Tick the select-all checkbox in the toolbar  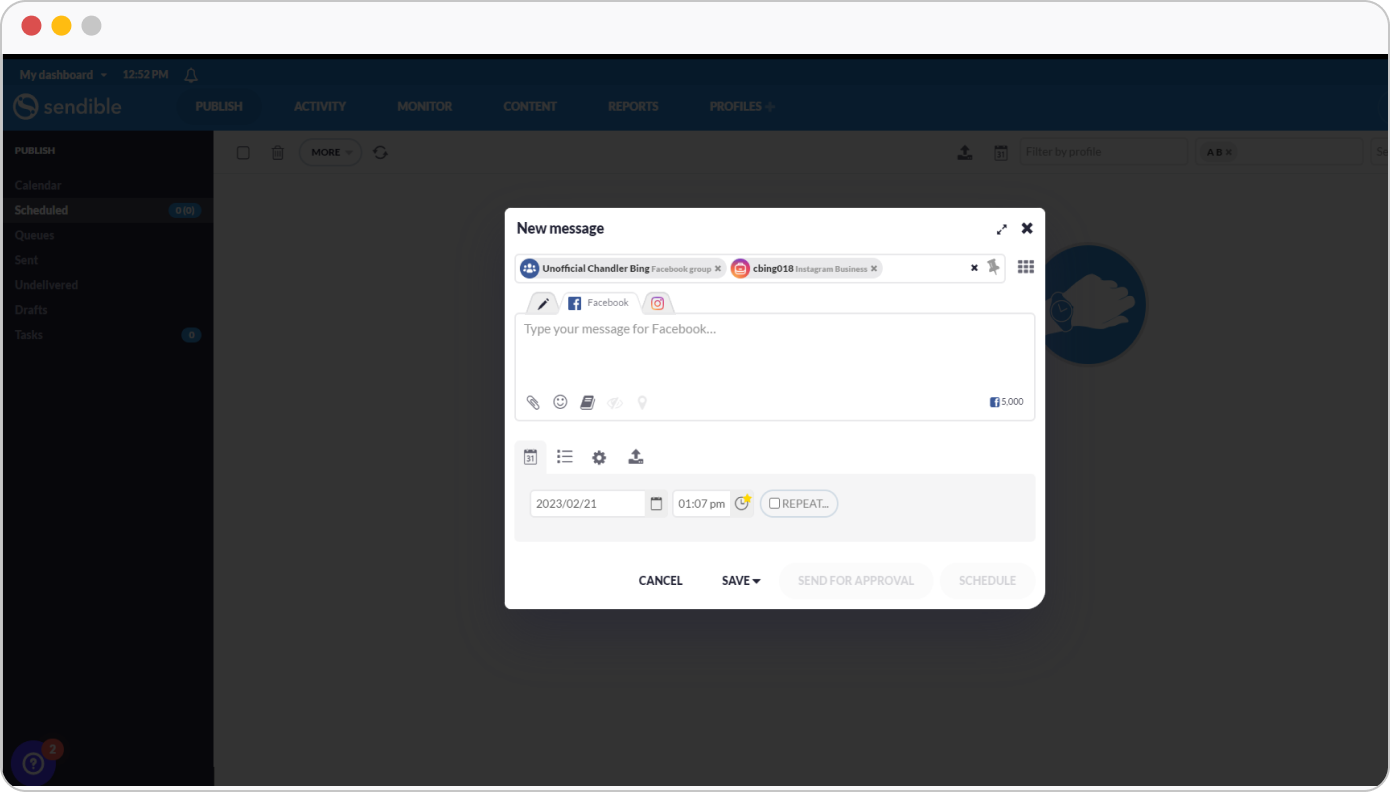click(243, 153)
